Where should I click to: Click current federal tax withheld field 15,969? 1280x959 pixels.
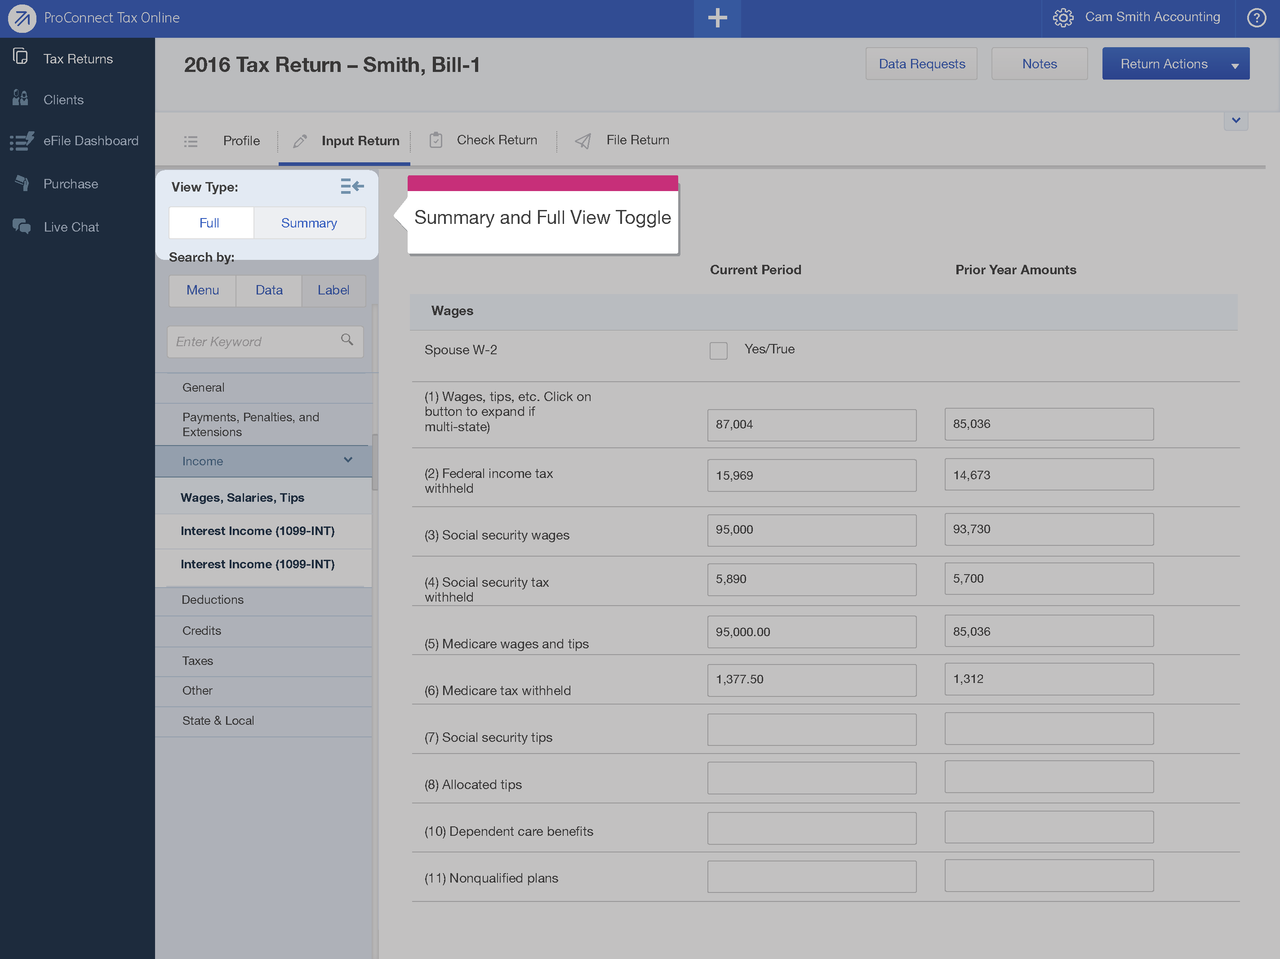tap(811, 476)
